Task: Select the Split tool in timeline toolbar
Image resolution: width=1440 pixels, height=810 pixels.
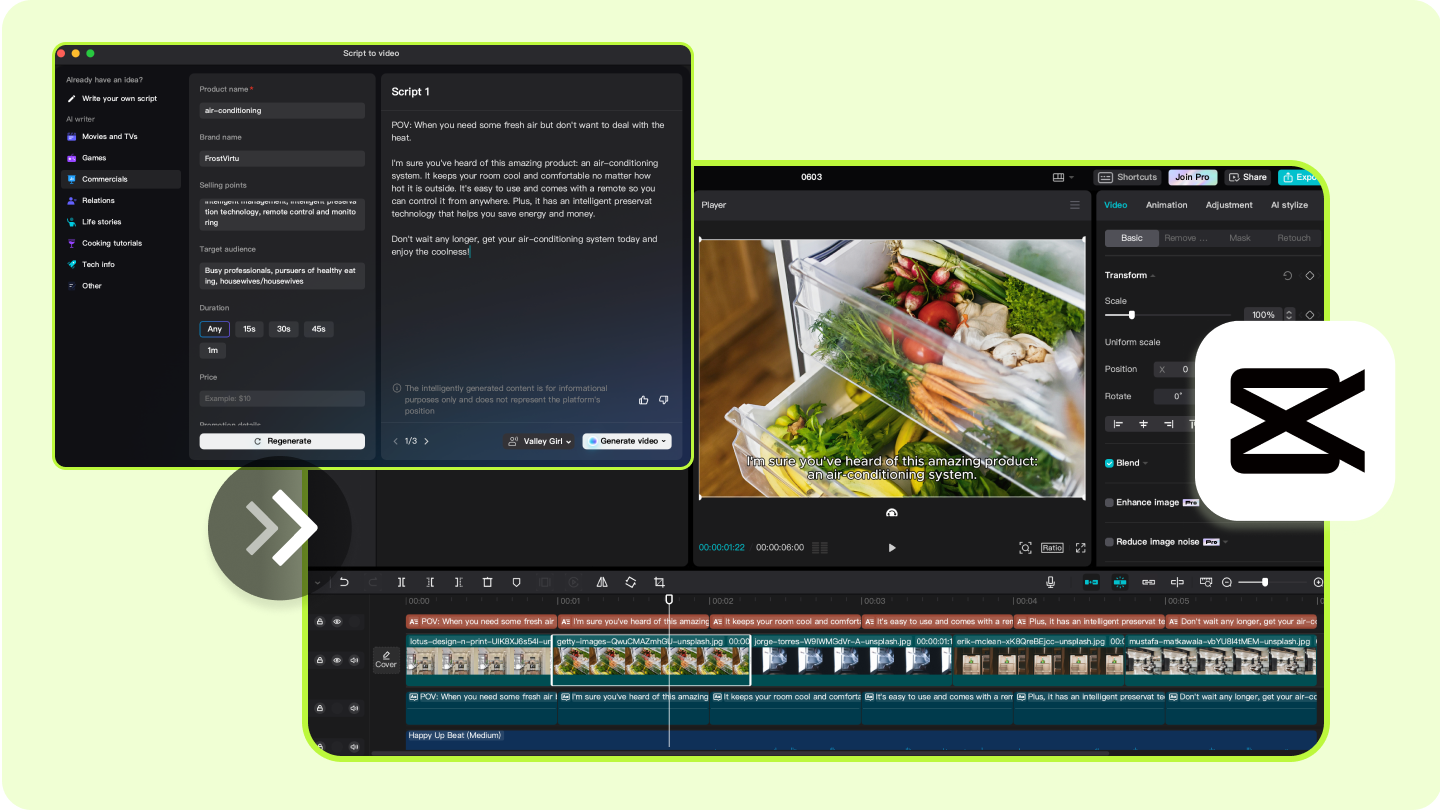Action: coord(401,582)
